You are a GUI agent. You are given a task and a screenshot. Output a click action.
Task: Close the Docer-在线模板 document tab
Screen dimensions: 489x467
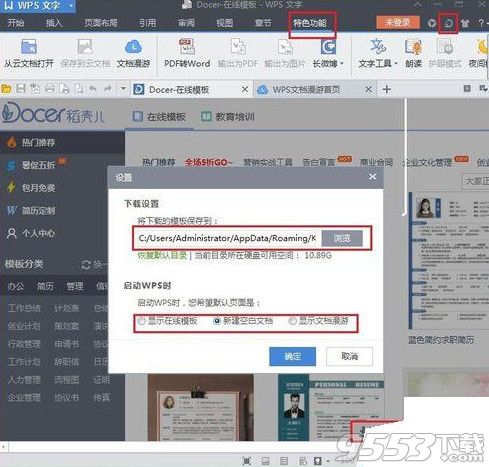click(245, 89)
